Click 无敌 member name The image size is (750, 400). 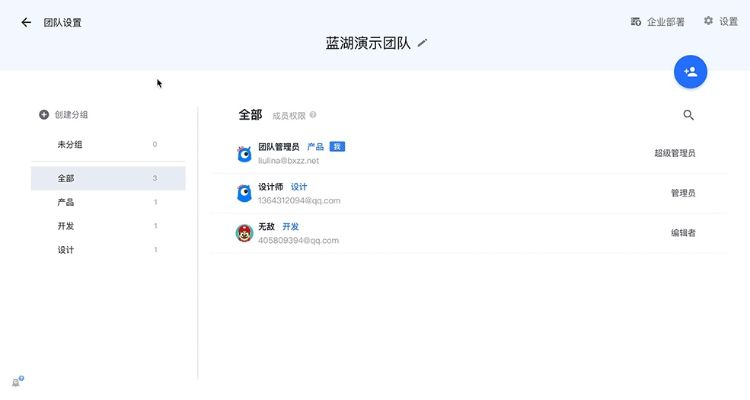(x=266, y=227)
